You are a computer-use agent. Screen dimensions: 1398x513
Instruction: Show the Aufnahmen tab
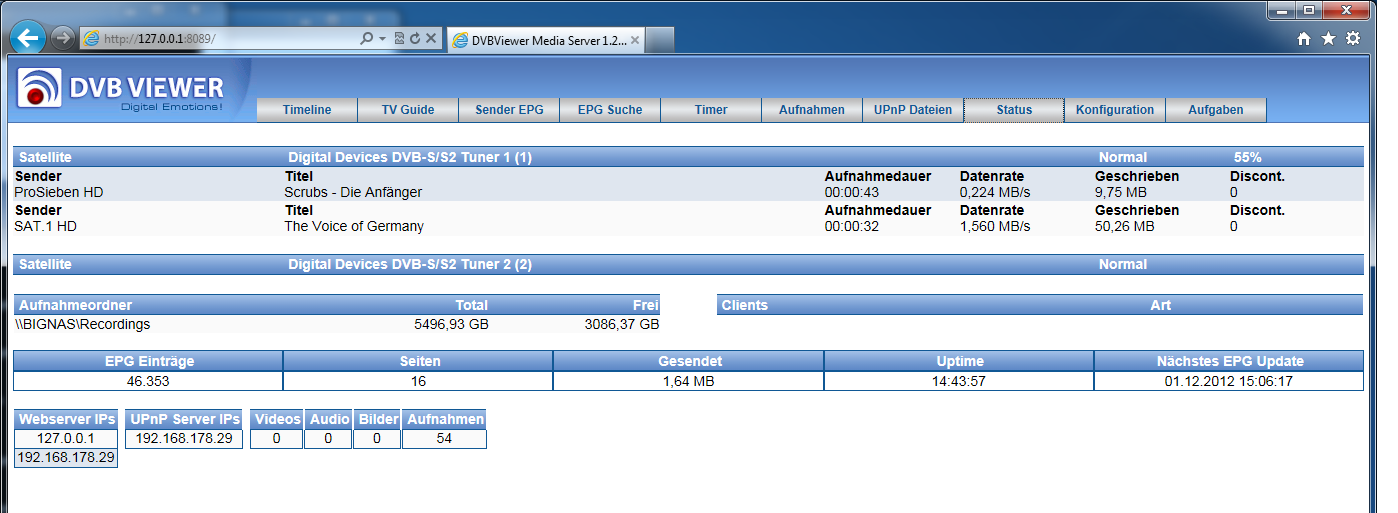coord(812,110)
